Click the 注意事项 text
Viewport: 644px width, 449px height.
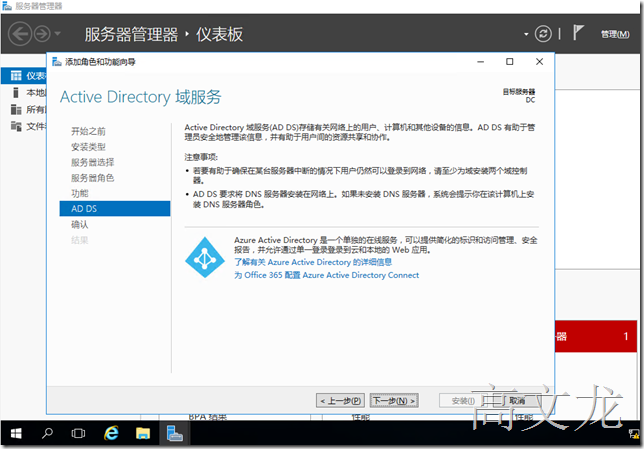point(201,157)
